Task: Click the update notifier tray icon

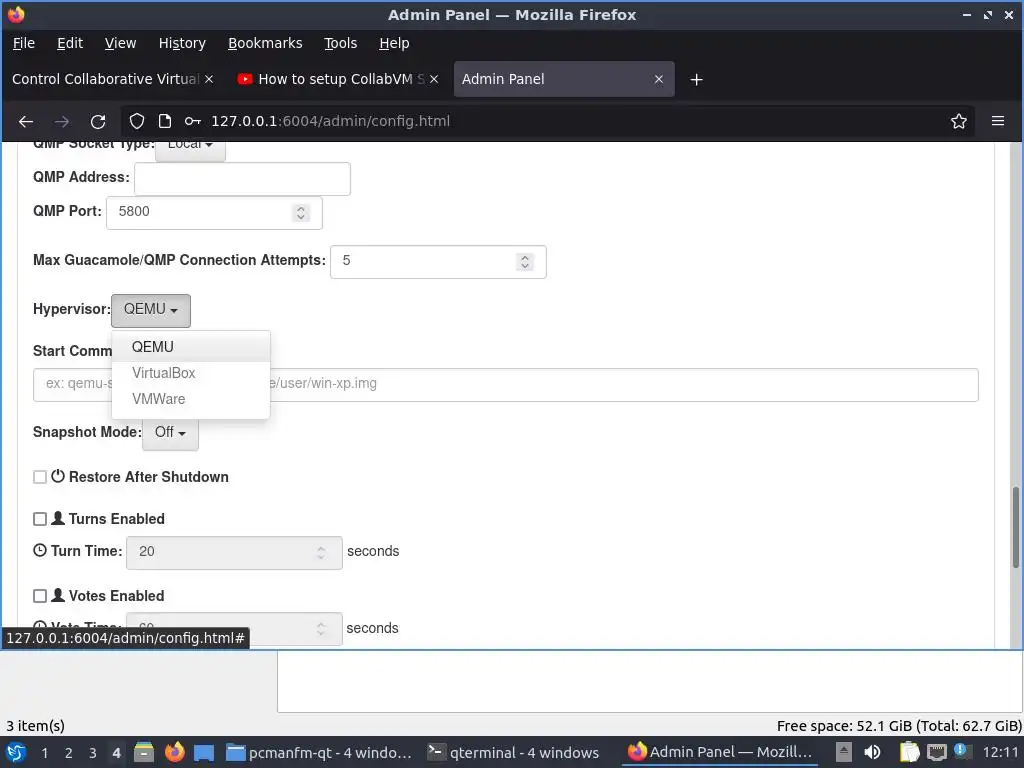Action: pyautogui.click(x=962, y=751)
